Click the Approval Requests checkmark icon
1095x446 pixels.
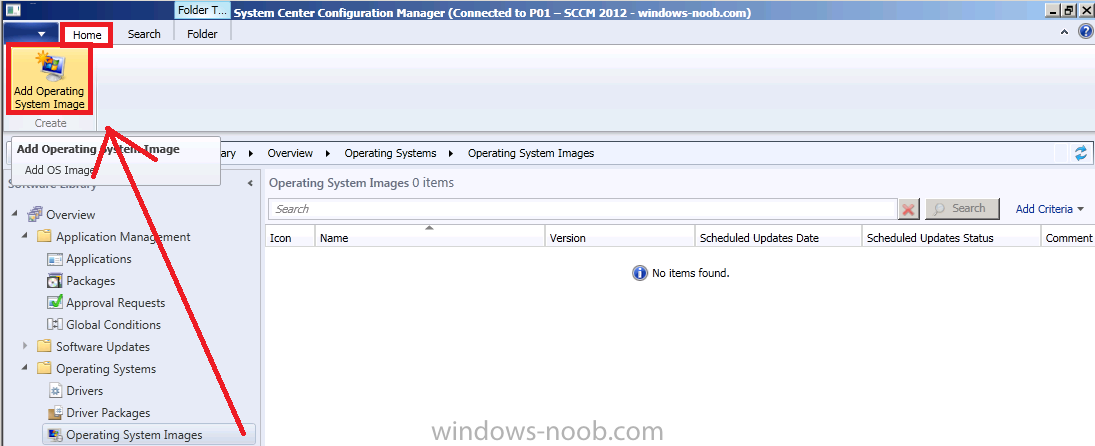pyautogui.click(x=55, y=302)
